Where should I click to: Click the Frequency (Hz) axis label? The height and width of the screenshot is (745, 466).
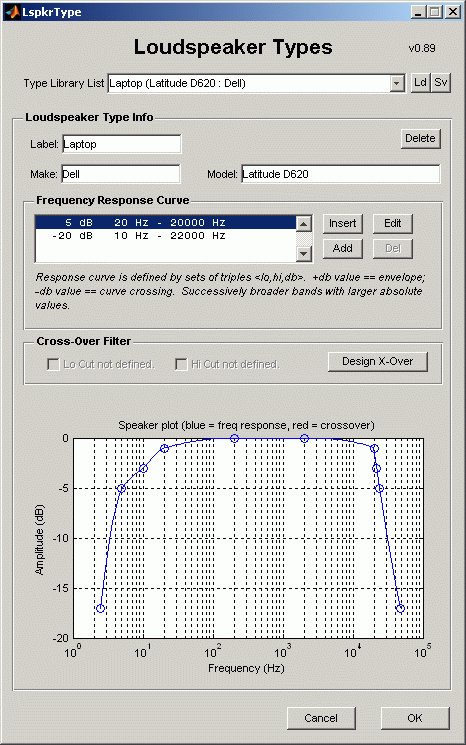click(x=246, y=668)
